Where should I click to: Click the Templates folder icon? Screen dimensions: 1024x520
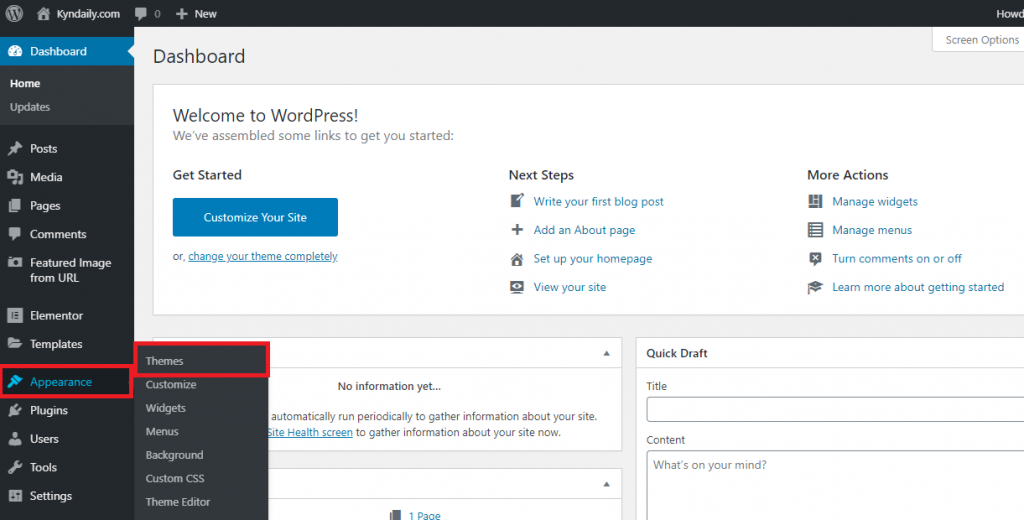coord(15,344)
